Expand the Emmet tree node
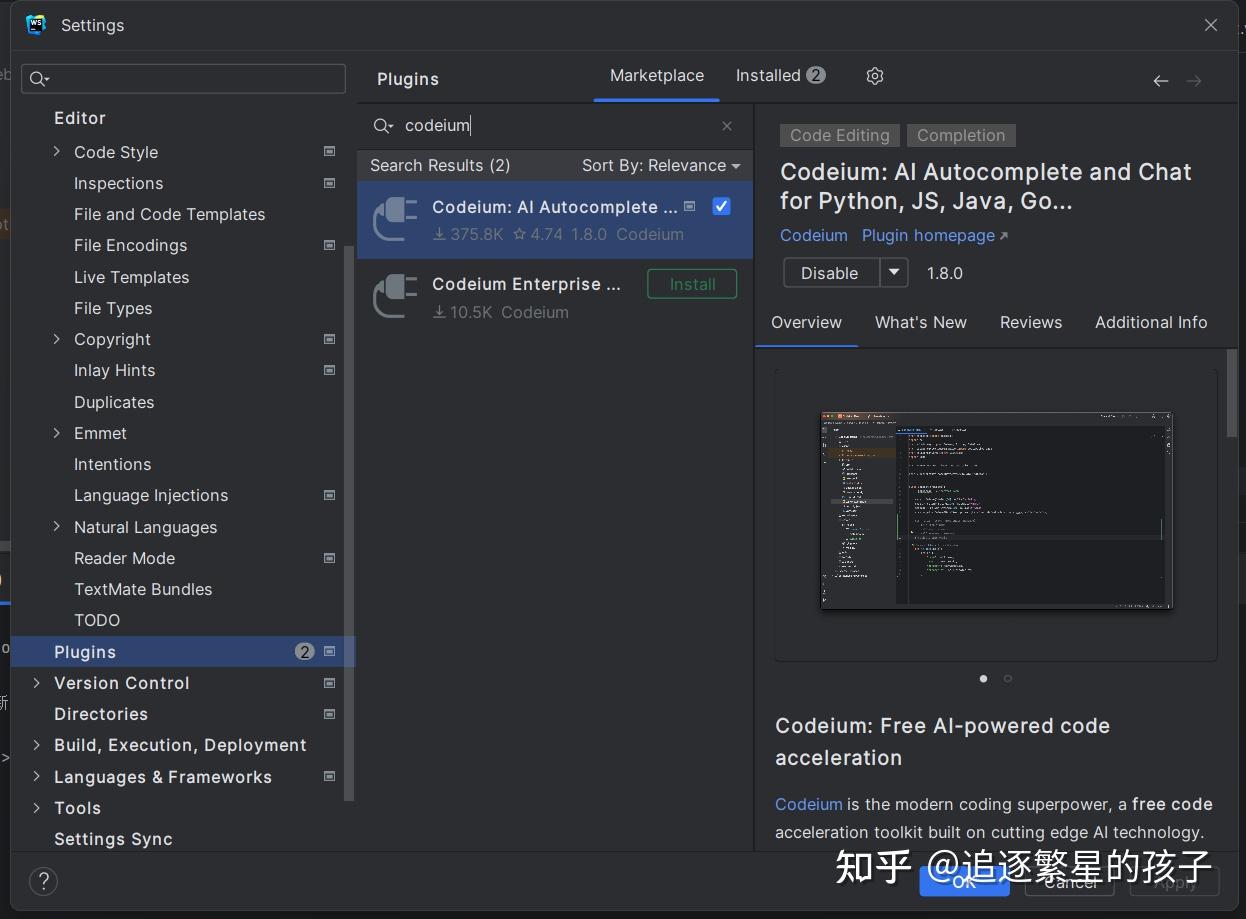 coord(57,433)
